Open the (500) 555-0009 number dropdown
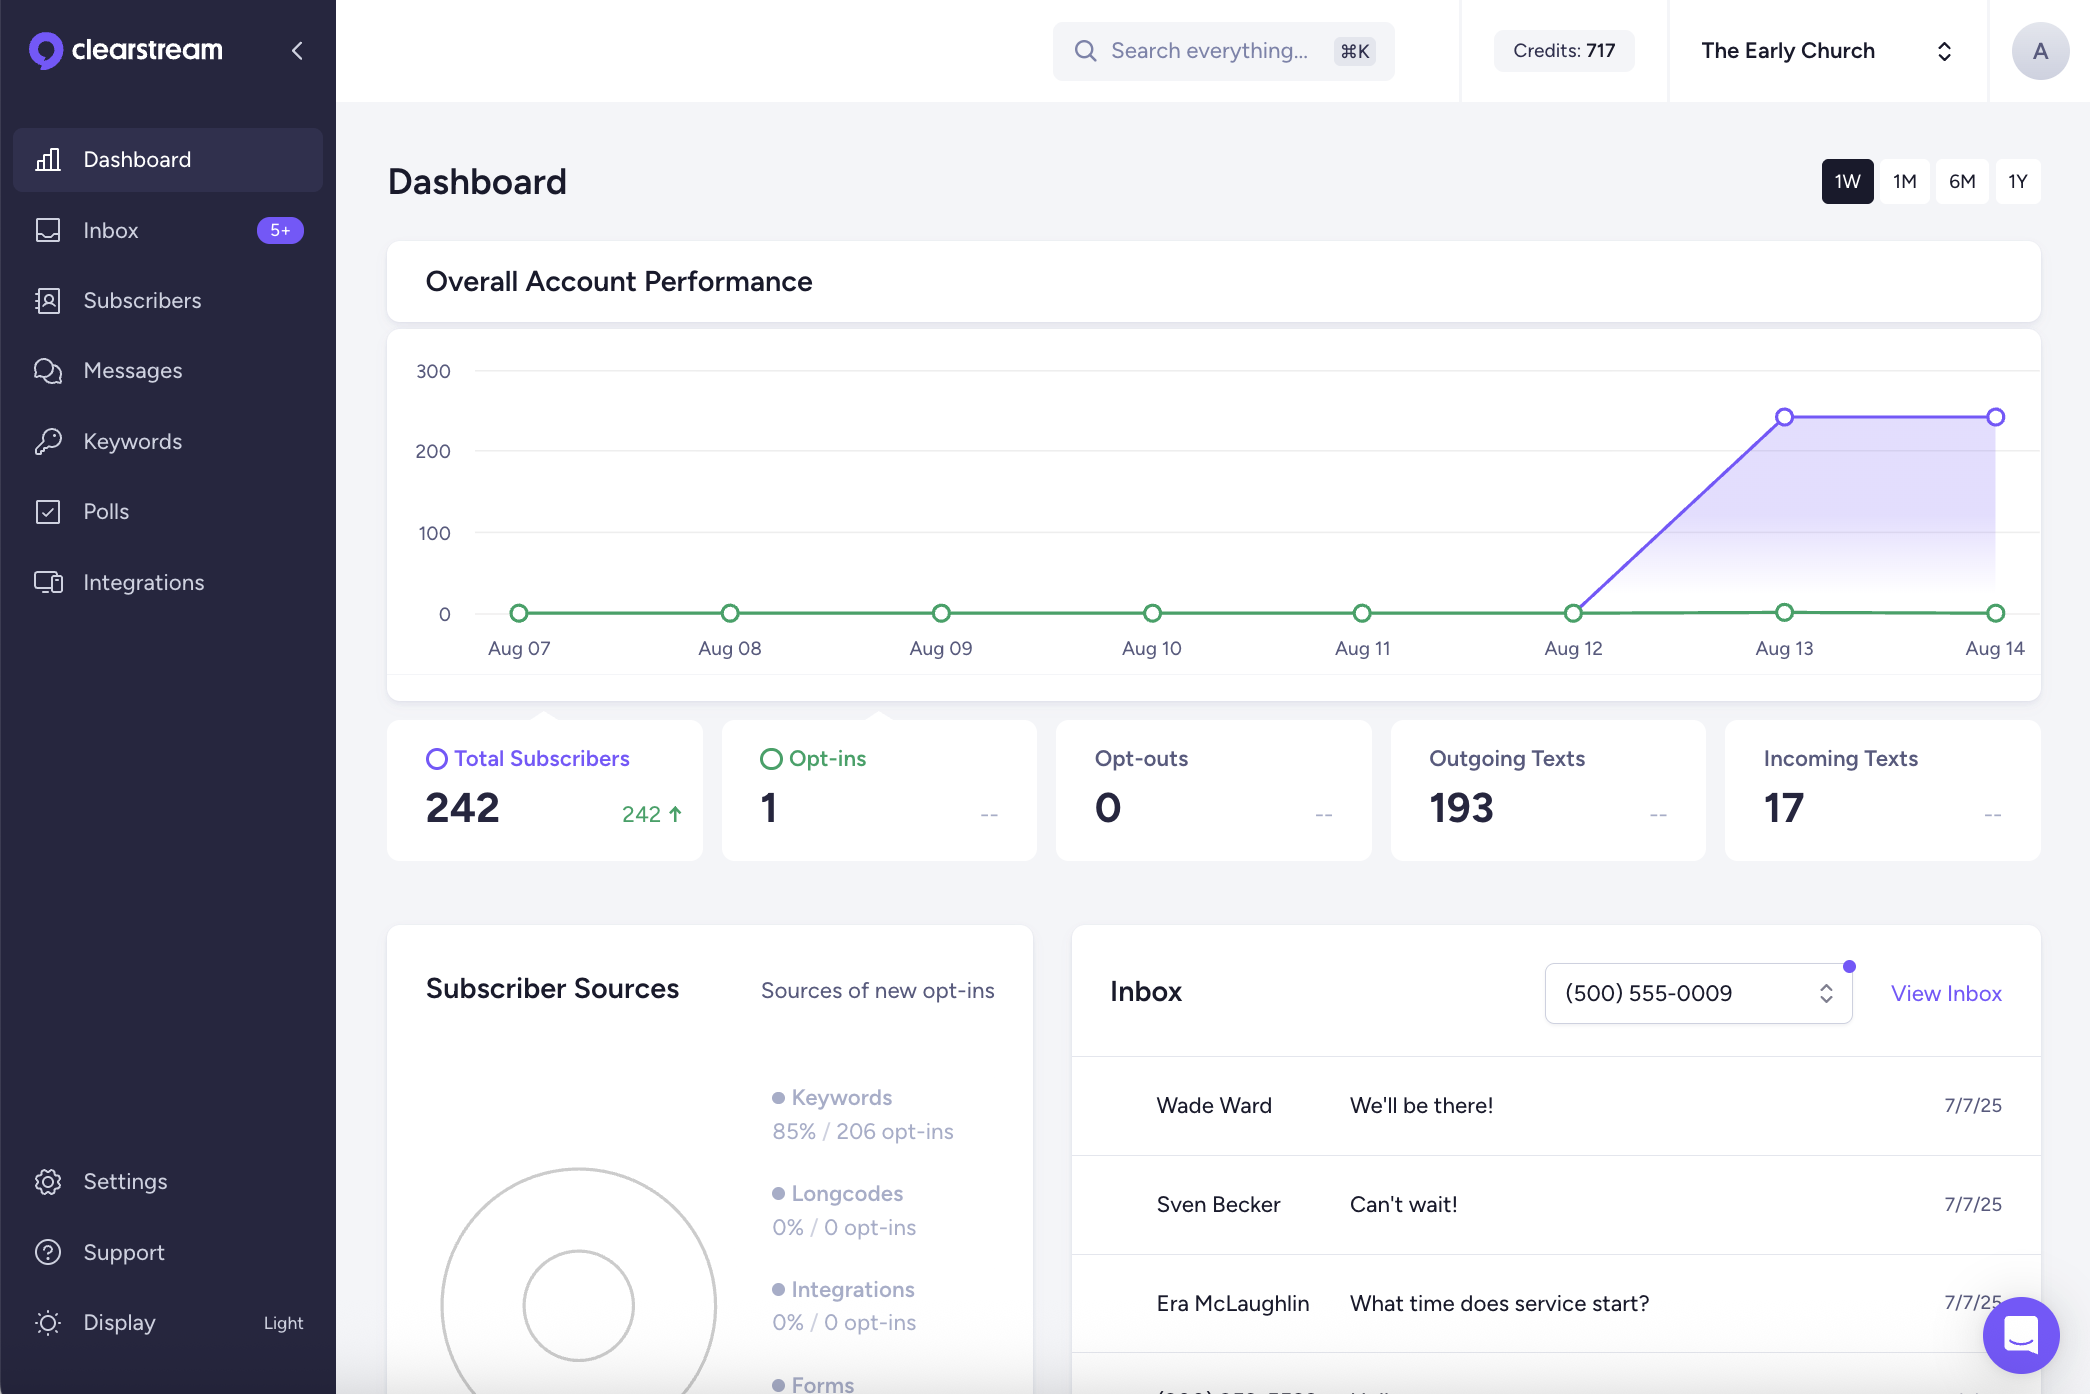This screenshot has width=2090, height=1394. click(x=1697, y=992)
